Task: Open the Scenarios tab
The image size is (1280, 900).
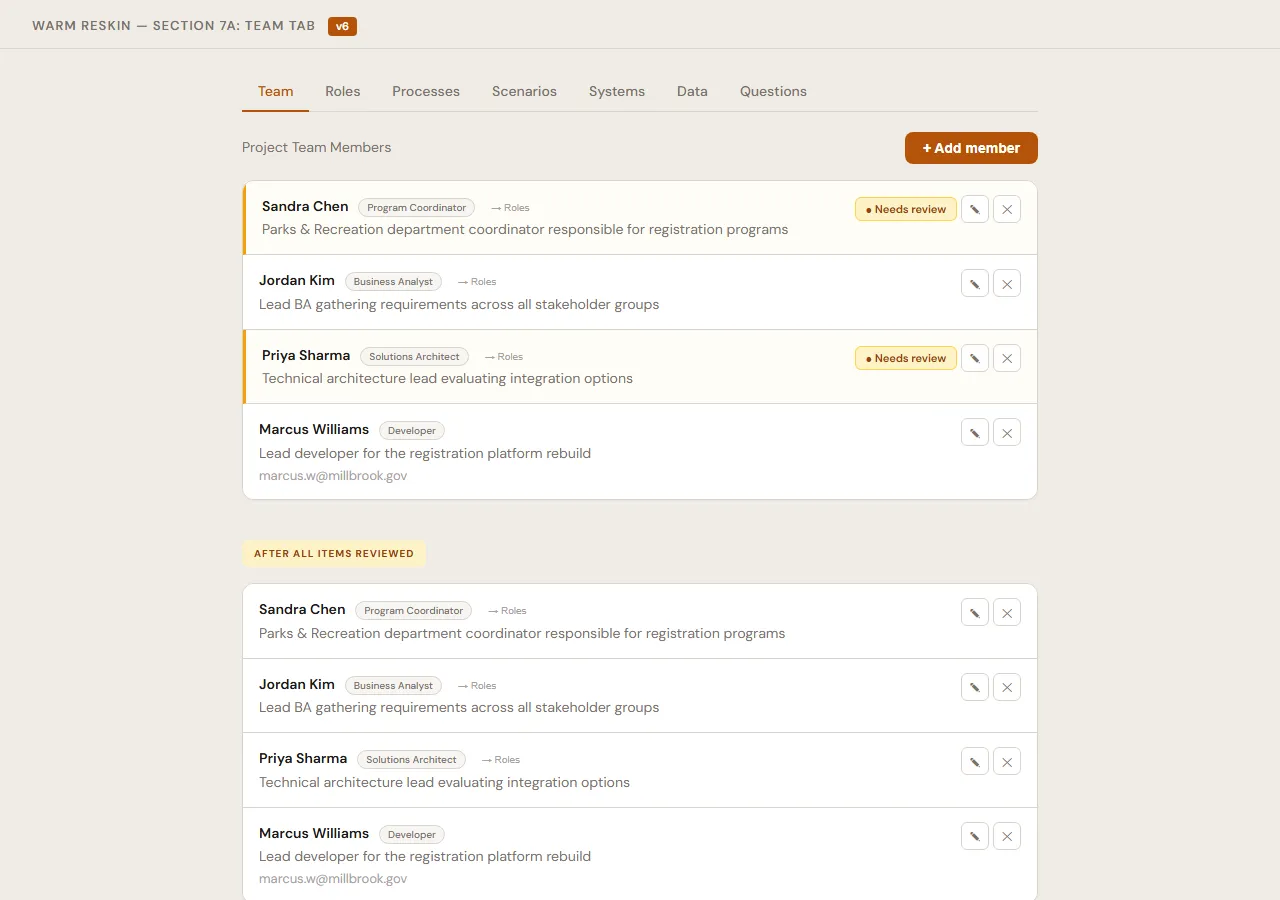Action: (x=524, y=91)
